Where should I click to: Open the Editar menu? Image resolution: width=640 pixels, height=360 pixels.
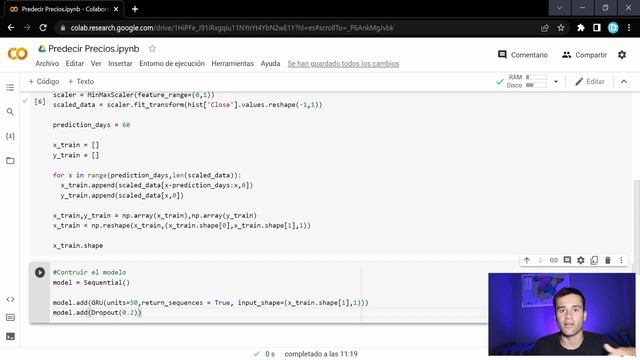point(75,64)
